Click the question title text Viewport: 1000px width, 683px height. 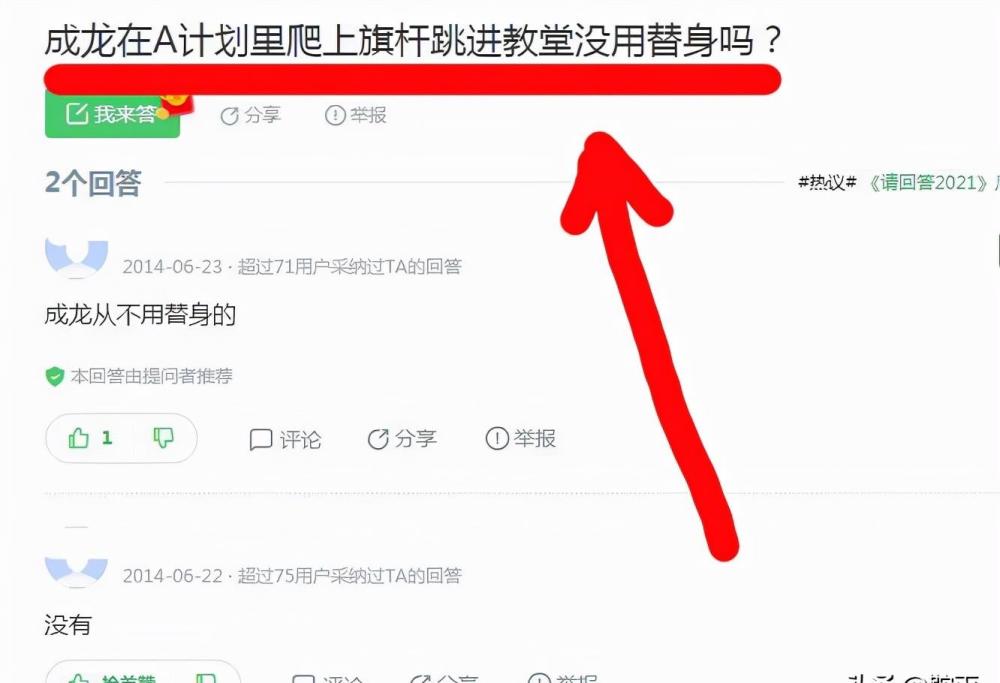pos(413,40)
